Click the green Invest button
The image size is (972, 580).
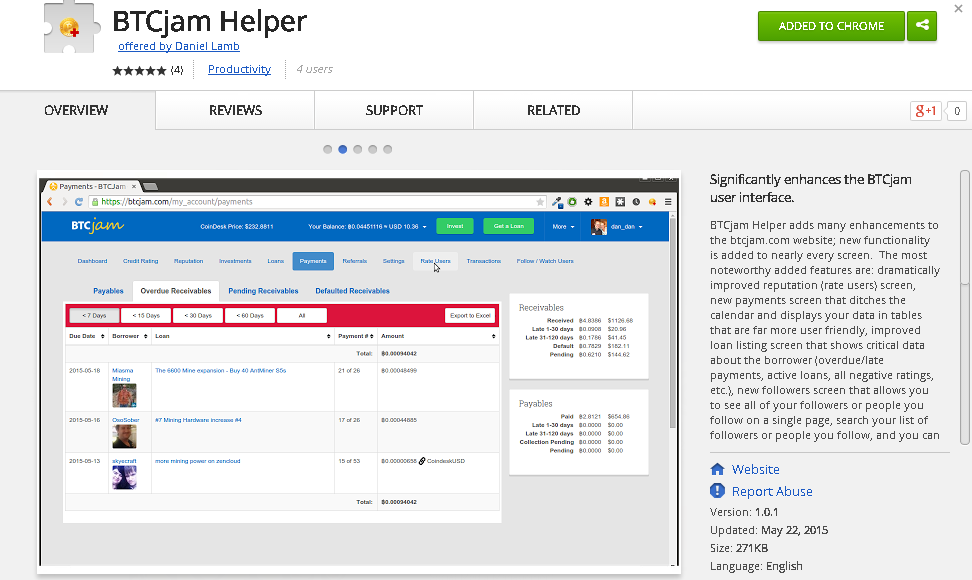pyautogui.click(x=454, y=226)
